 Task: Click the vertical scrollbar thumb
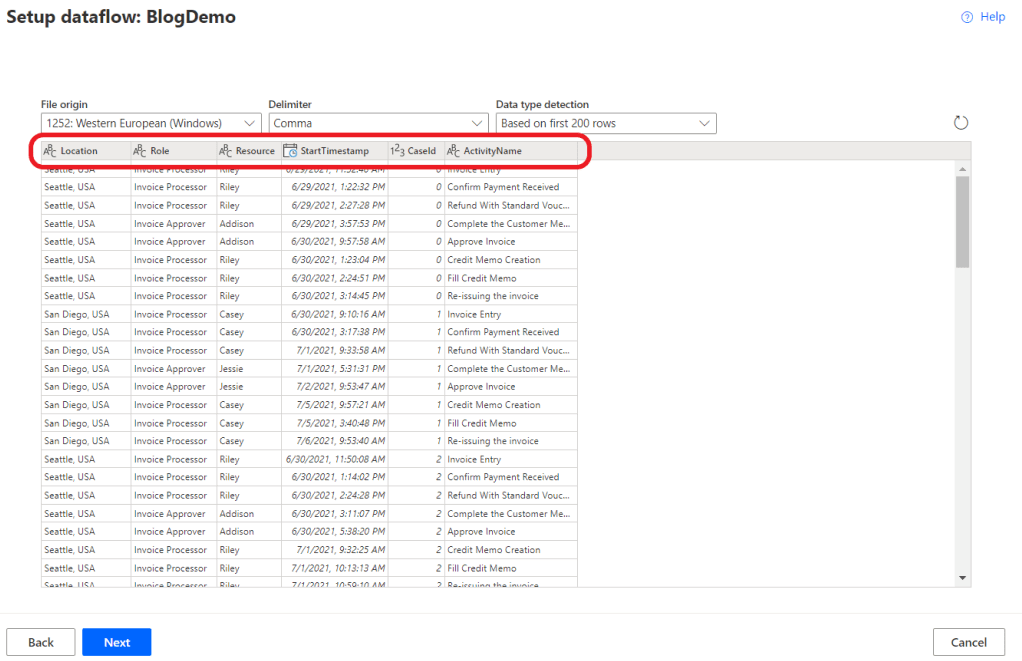click(962, 222)
